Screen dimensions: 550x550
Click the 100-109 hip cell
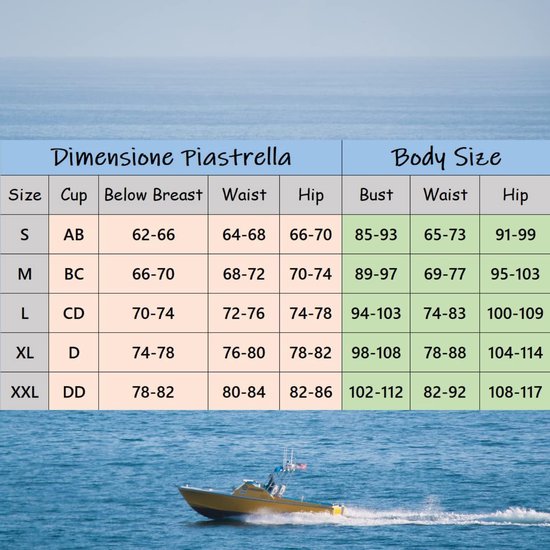[515, 313]
